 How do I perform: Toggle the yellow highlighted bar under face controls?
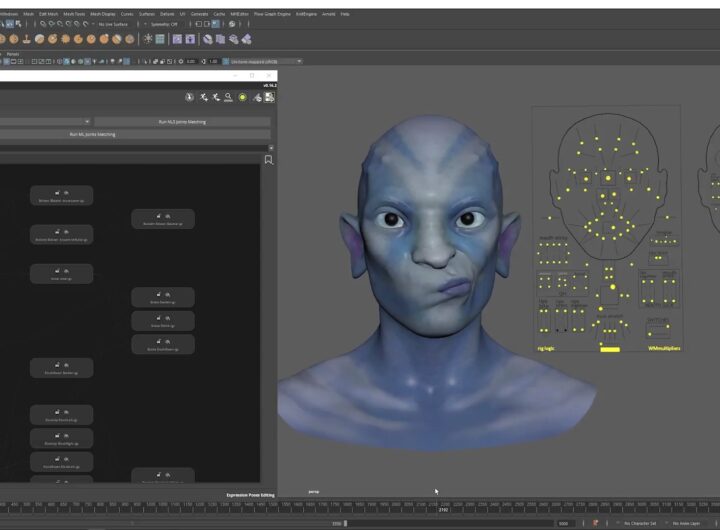(x=609, y=349)
